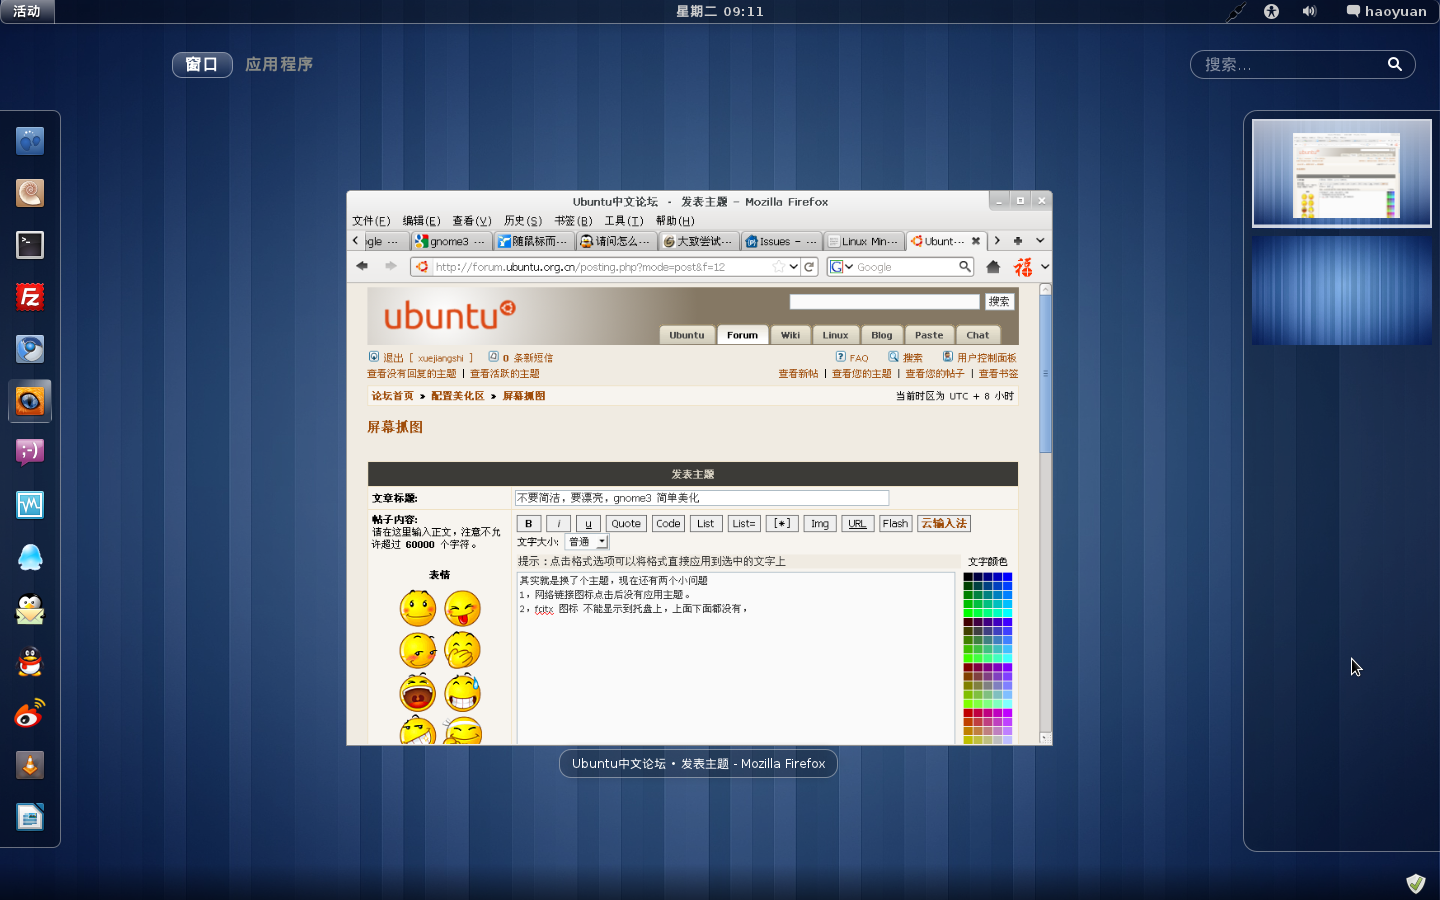1440x900 pixels.
Task: Click the Img BBCode button
Action: pyautogui.click(x=820, y=523)
